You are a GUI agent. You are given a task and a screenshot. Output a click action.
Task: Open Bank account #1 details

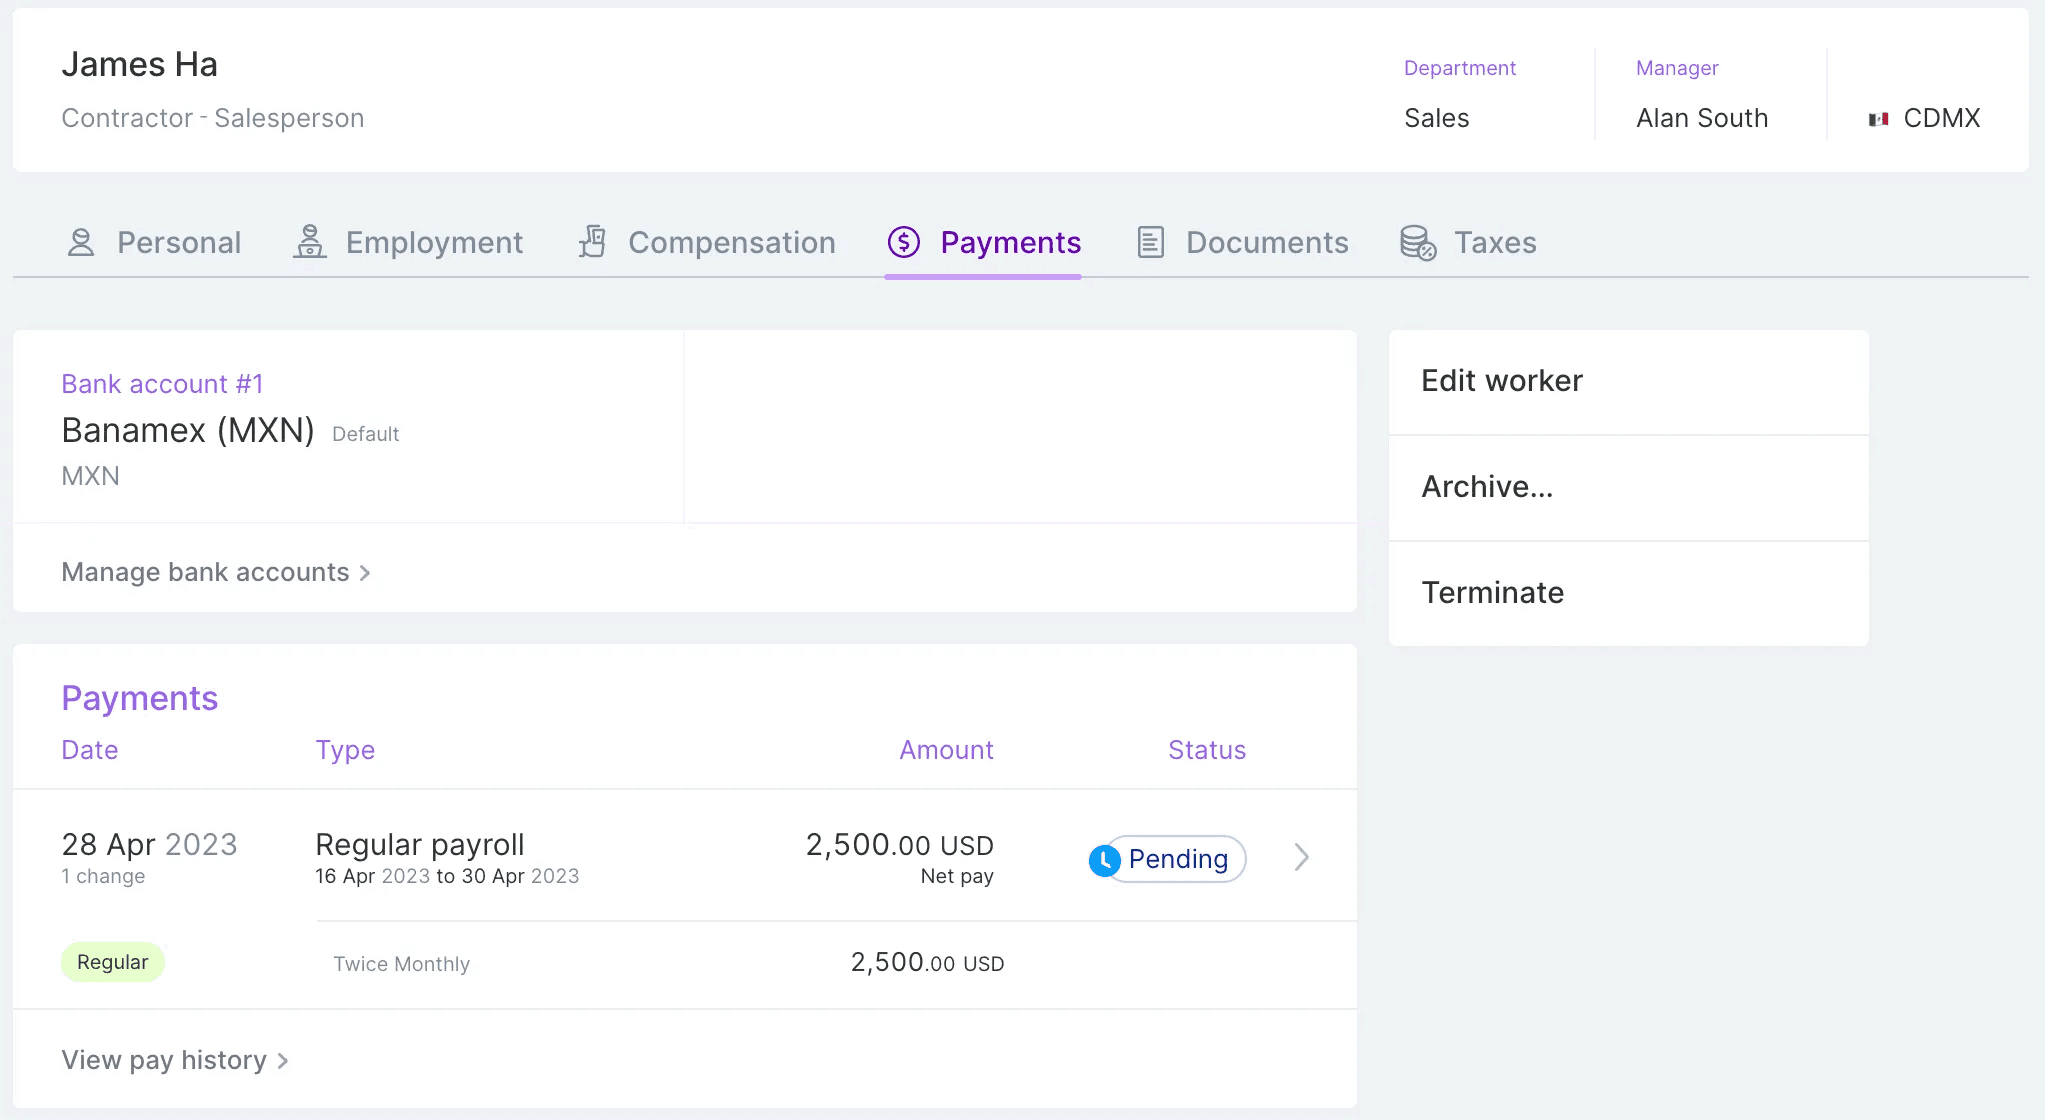click(x=162, y=383)
